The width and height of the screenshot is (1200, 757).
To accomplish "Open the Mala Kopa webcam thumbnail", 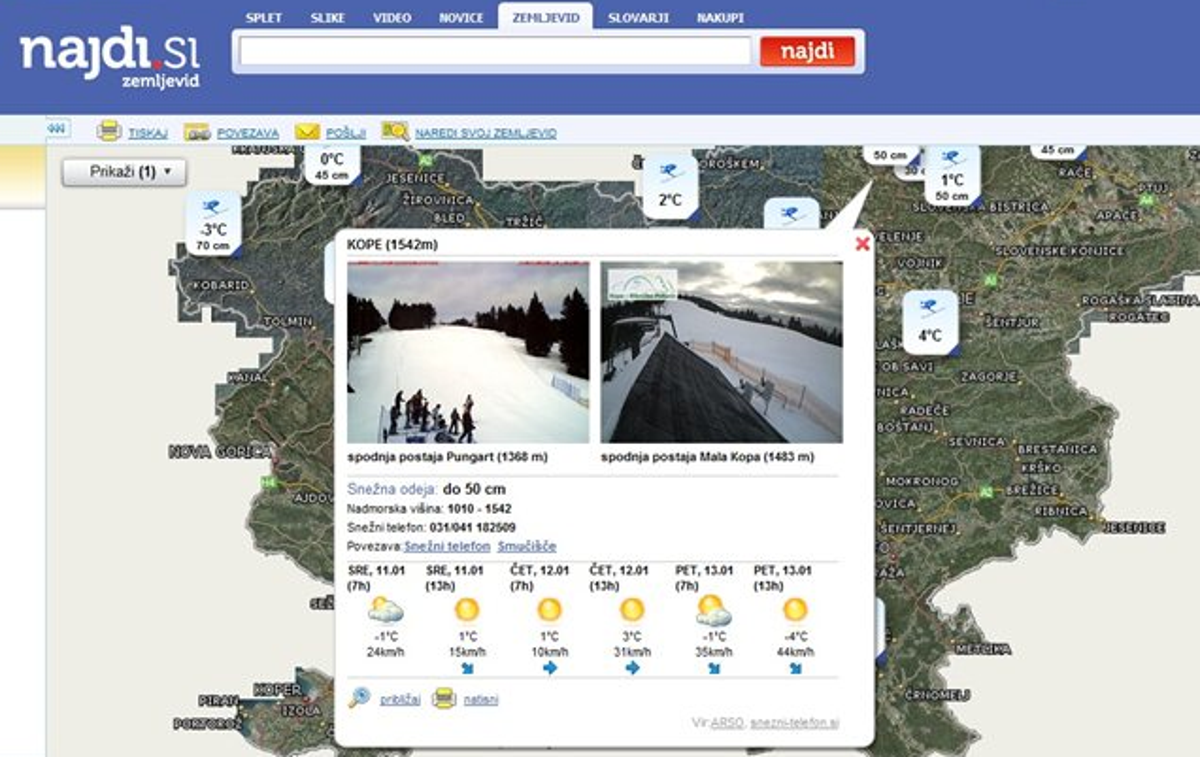I will pos(722,353).
